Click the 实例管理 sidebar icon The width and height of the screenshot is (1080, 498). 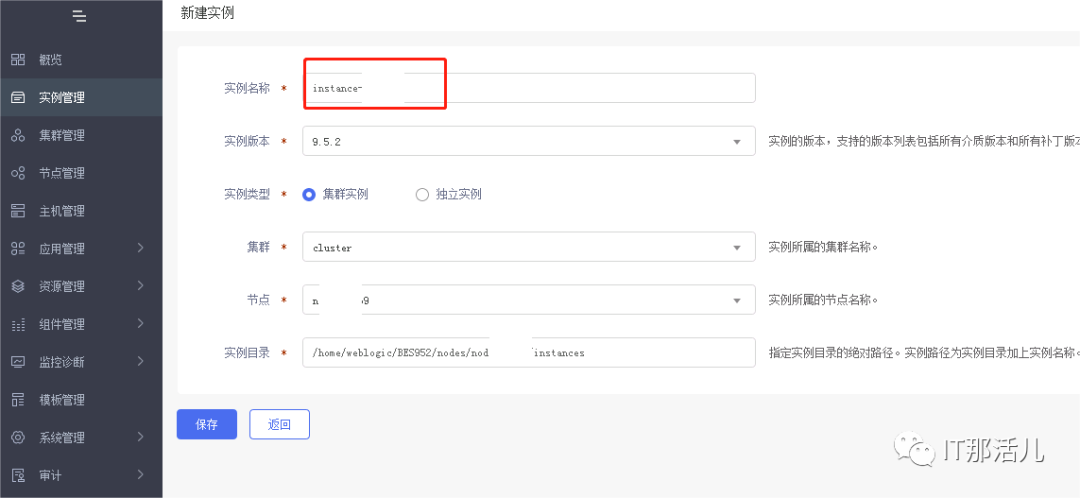pyautogui.click(x=18, y=98)
